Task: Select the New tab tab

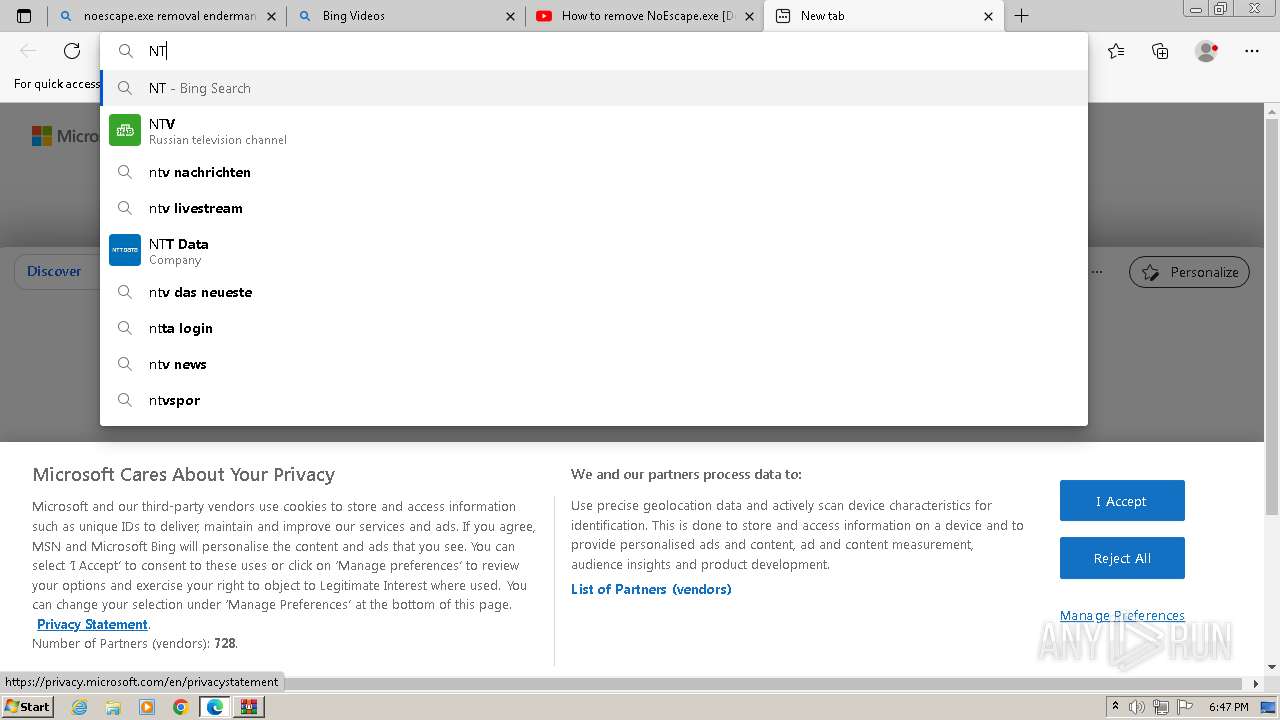Action: tap(883, 16)
